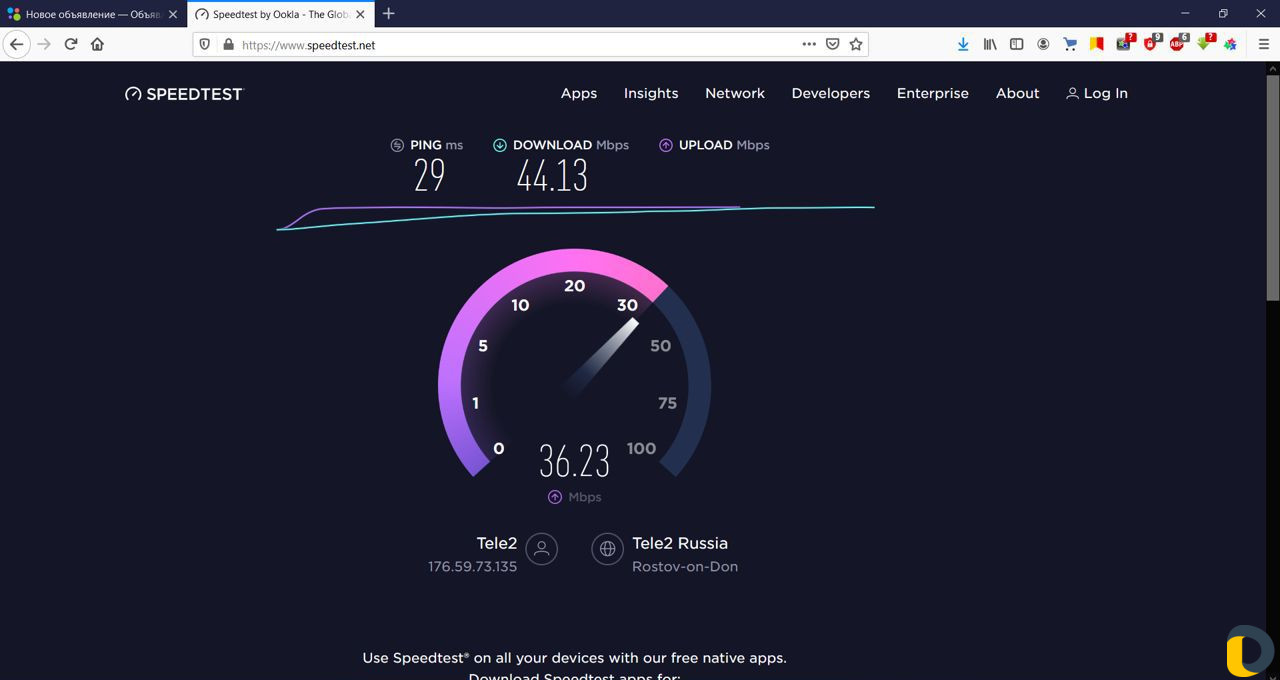
Task: Click the IP address 176.59.73.135
Action: point(473,567)
